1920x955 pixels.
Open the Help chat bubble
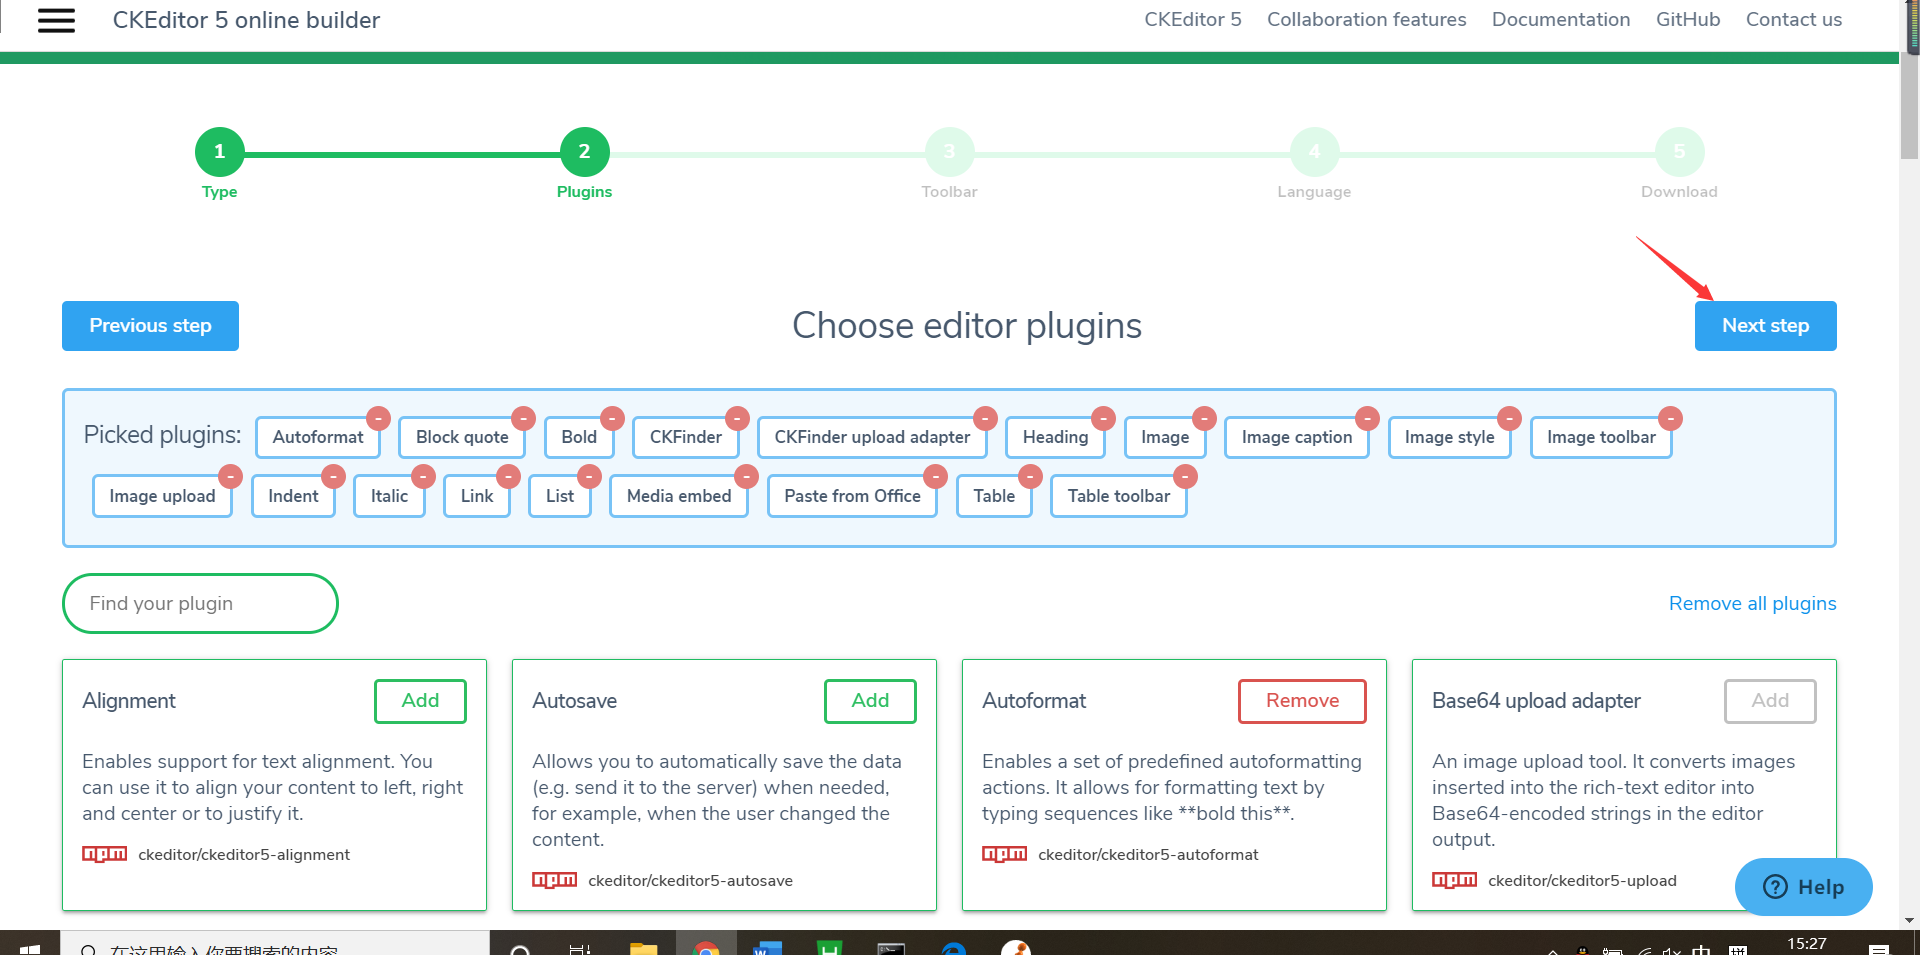point(1803,887)
